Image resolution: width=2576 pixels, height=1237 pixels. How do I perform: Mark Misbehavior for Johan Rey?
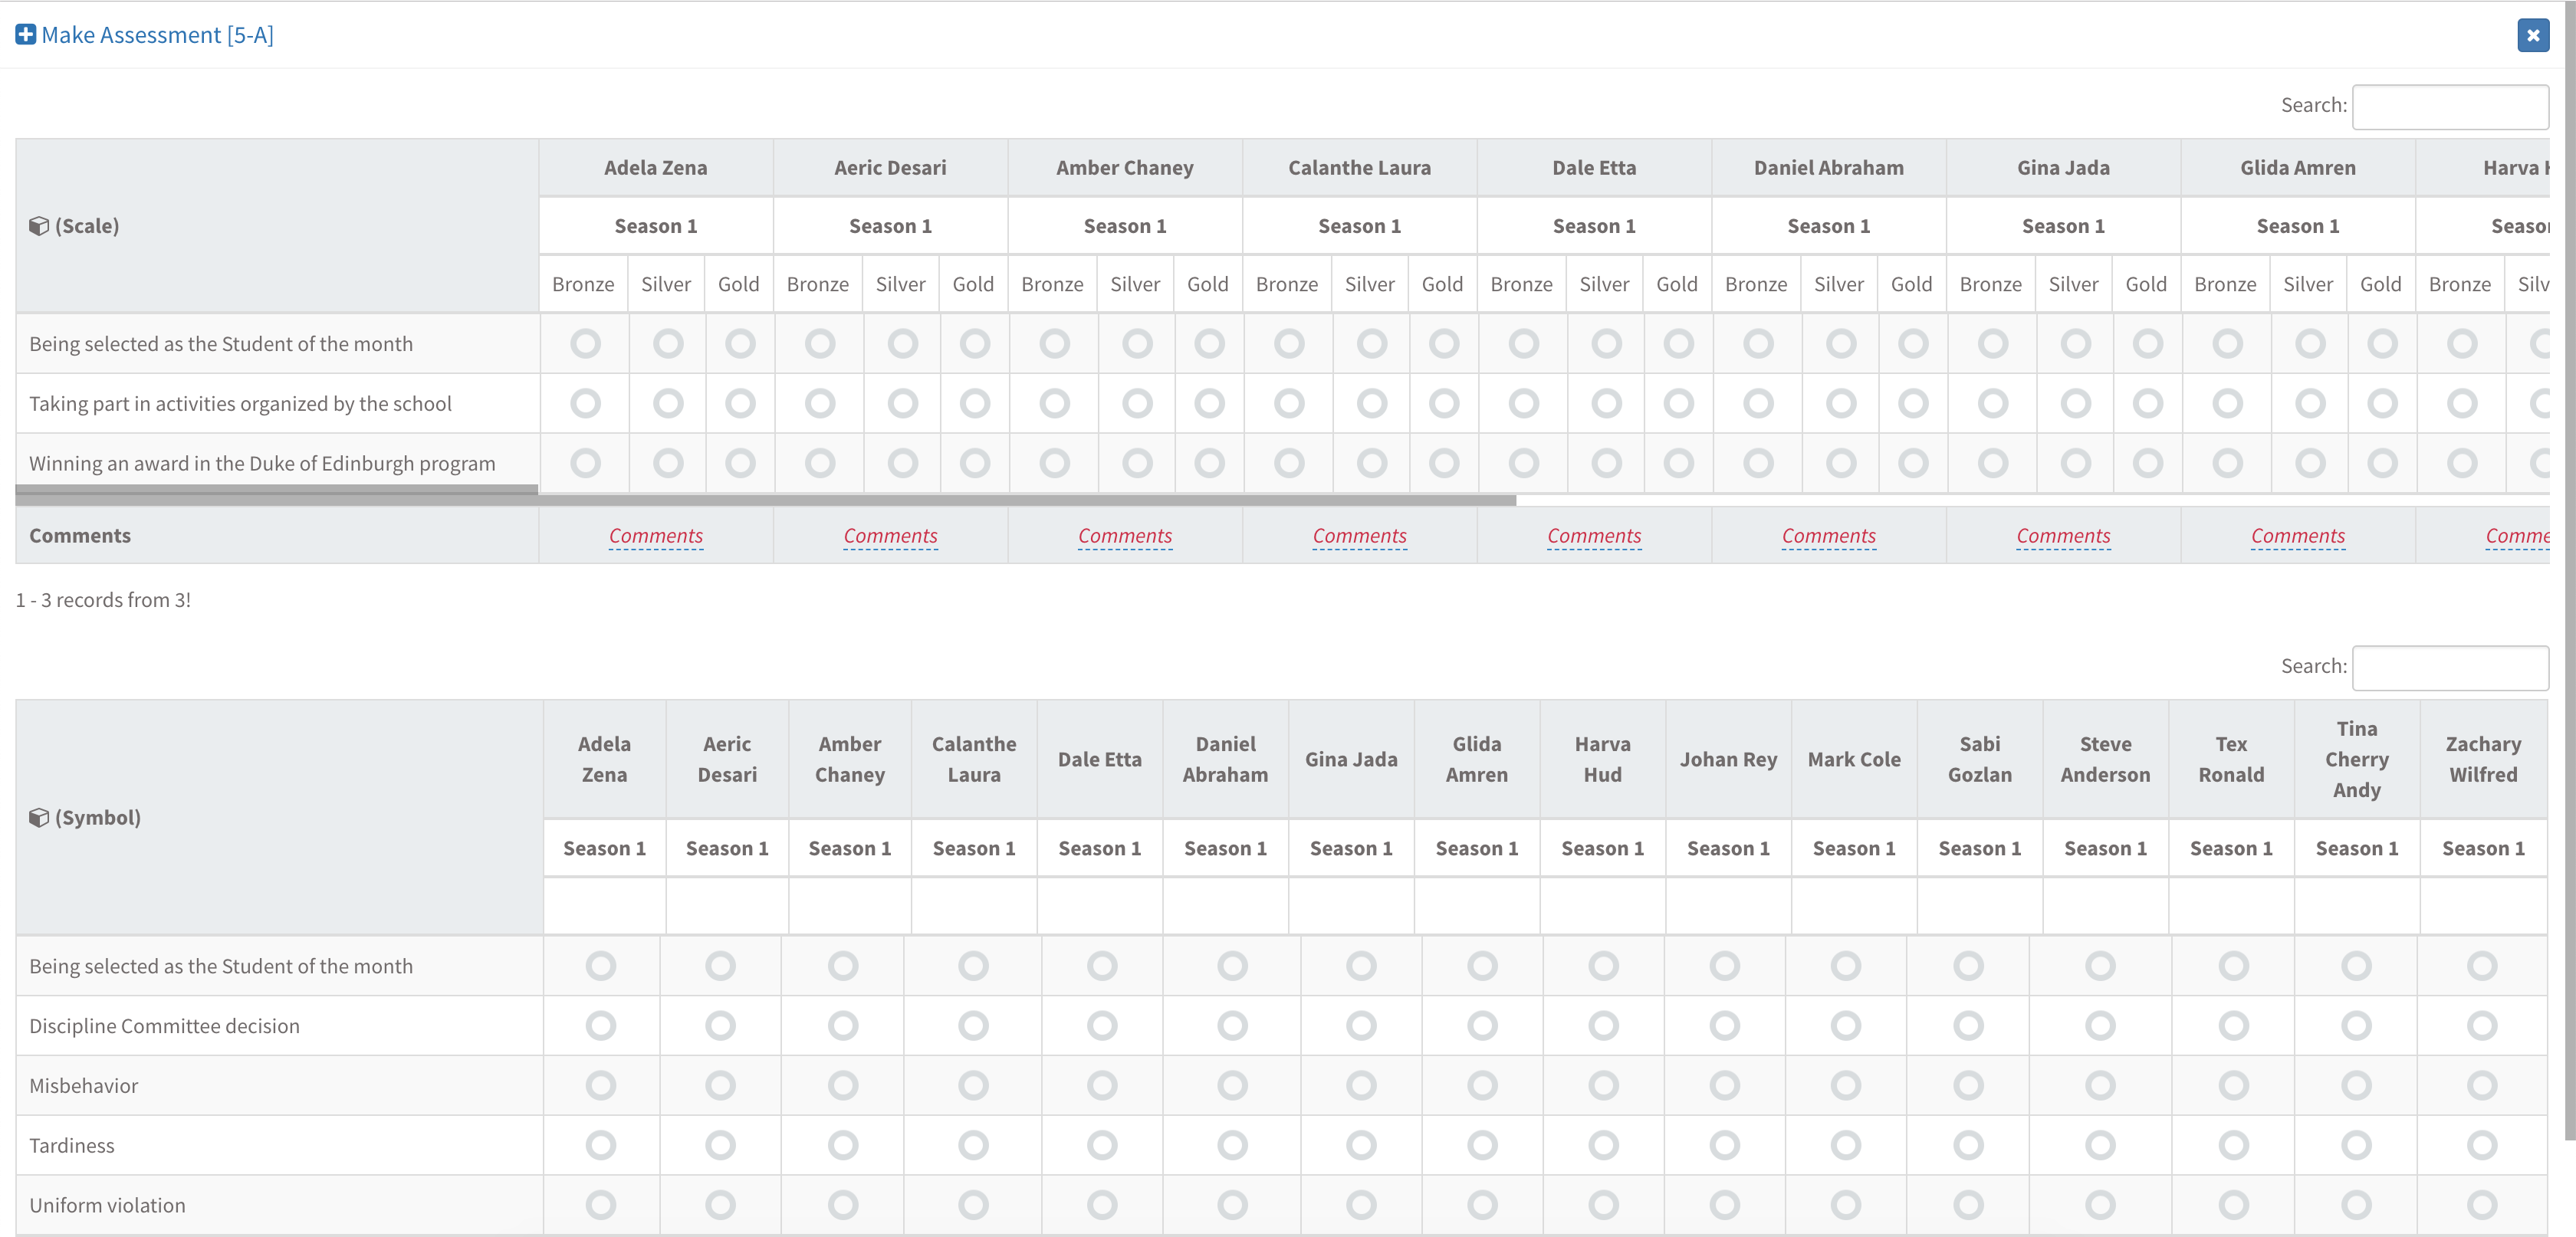click(x=1724, y=1085)
